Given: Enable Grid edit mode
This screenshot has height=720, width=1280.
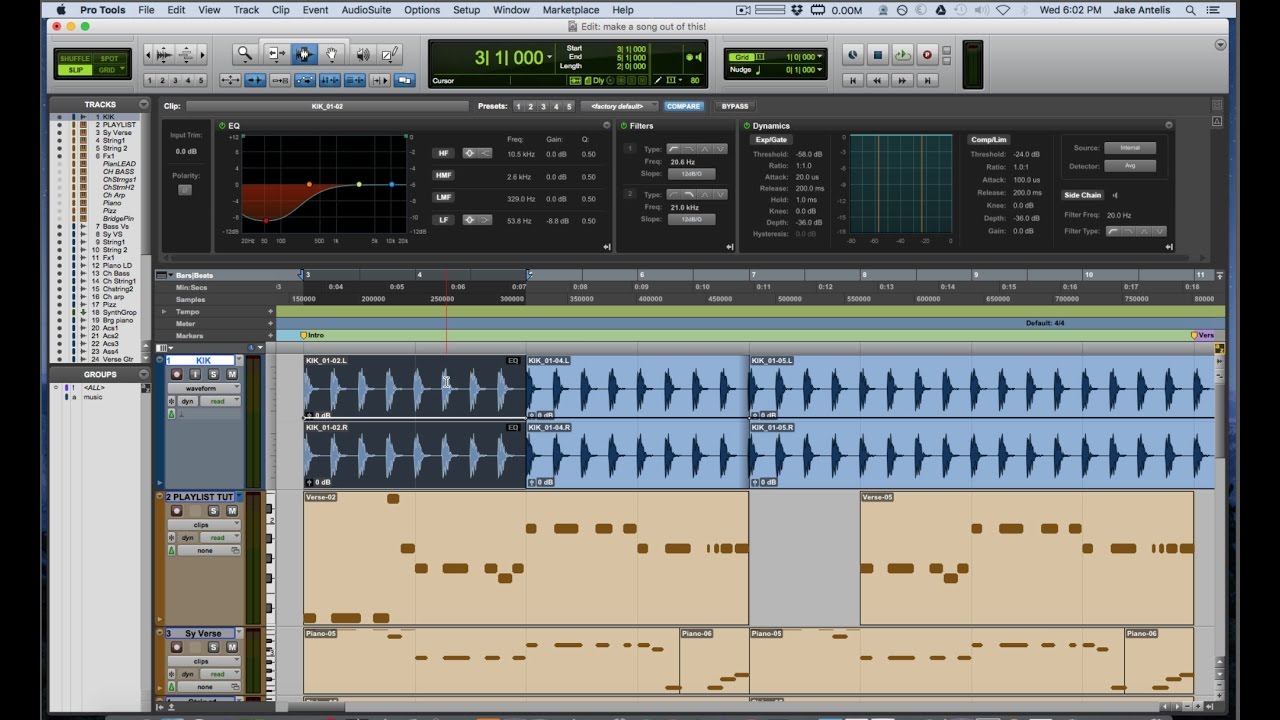Looking at the screenshot, I should (x=109, y=70).
